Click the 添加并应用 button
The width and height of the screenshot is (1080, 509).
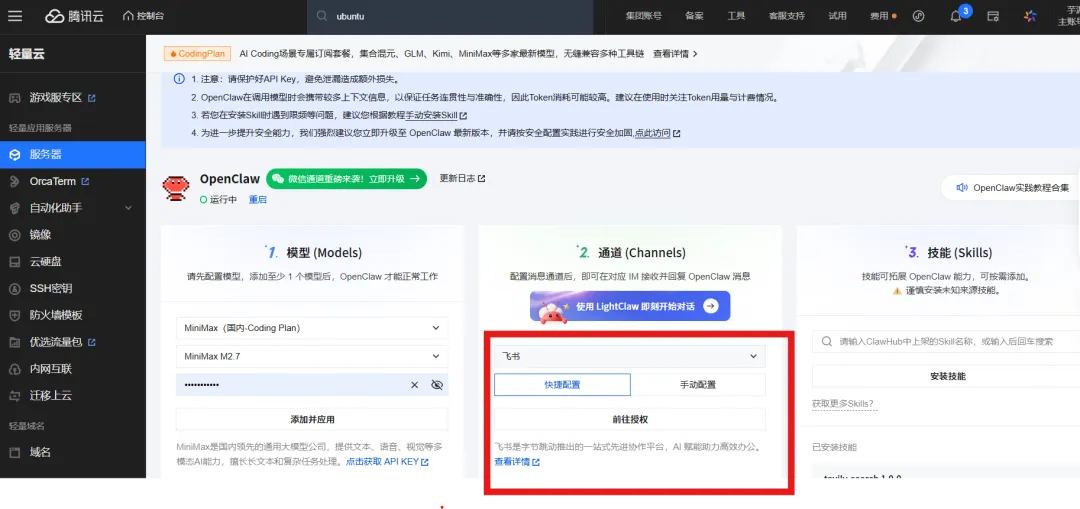(312, 419)
